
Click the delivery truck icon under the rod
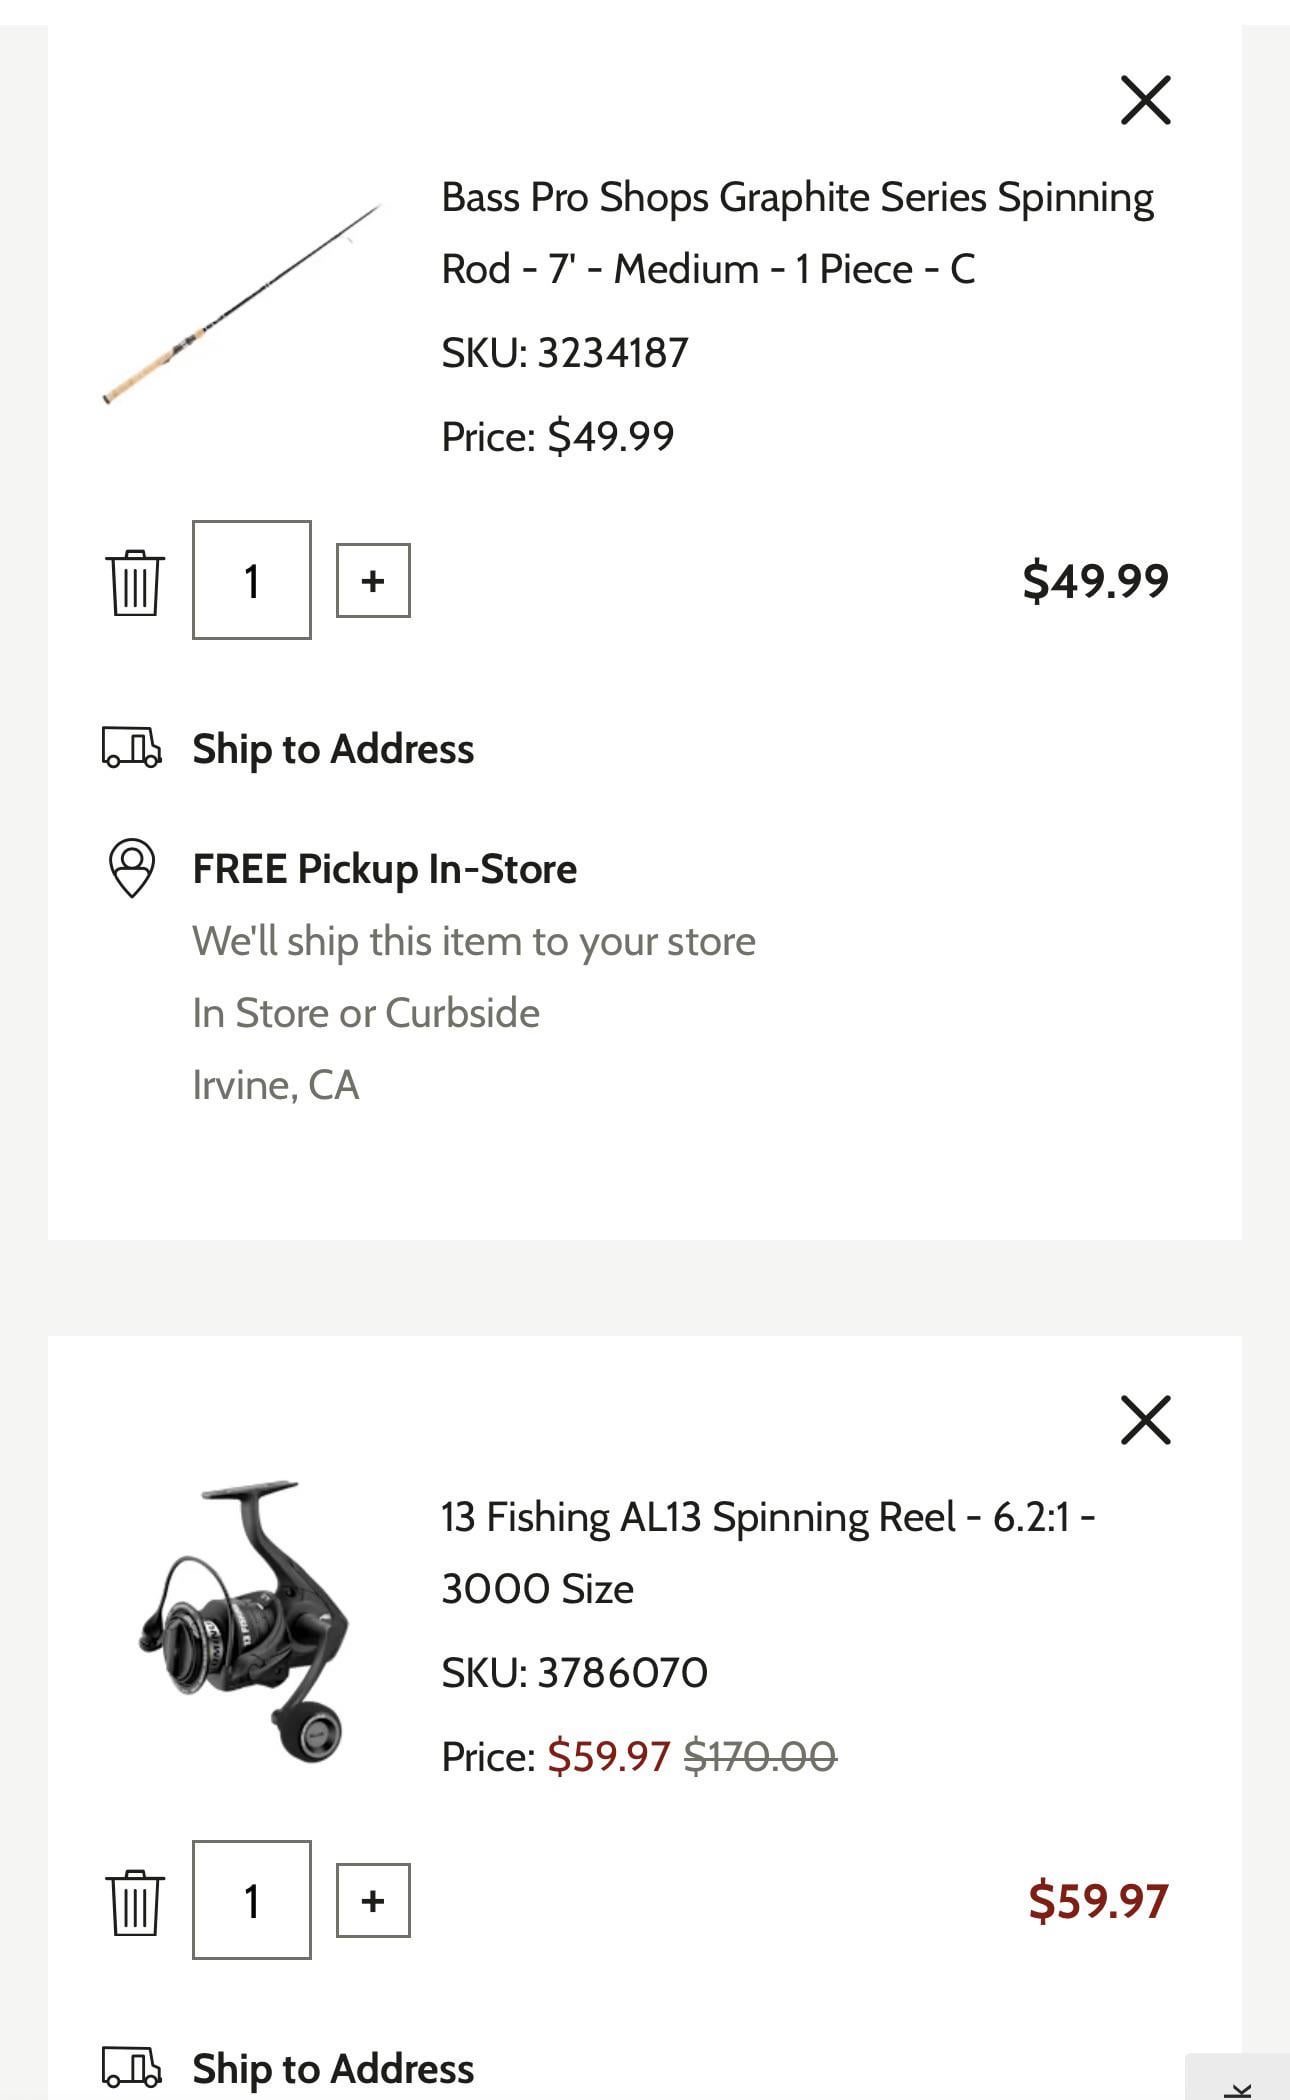tap(131, 748)
